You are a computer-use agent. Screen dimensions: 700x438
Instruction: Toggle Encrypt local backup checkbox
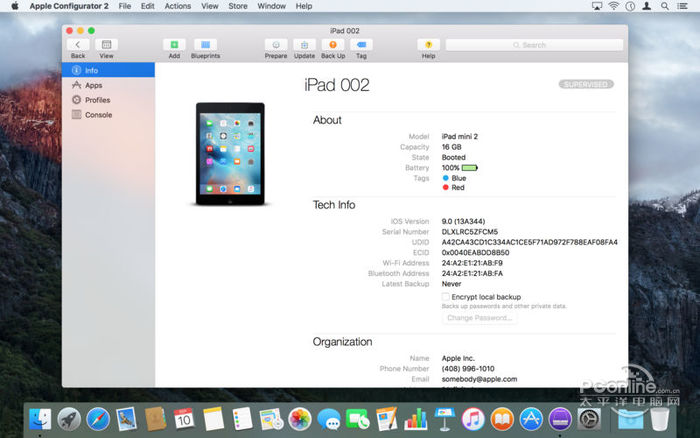click(x=446, y=297)
